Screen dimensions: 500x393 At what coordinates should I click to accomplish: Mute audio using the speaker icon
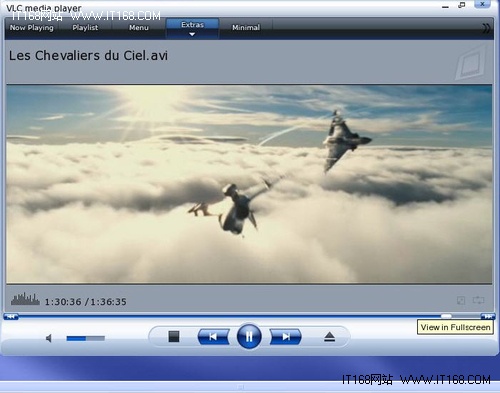click(x=49, y=338)
